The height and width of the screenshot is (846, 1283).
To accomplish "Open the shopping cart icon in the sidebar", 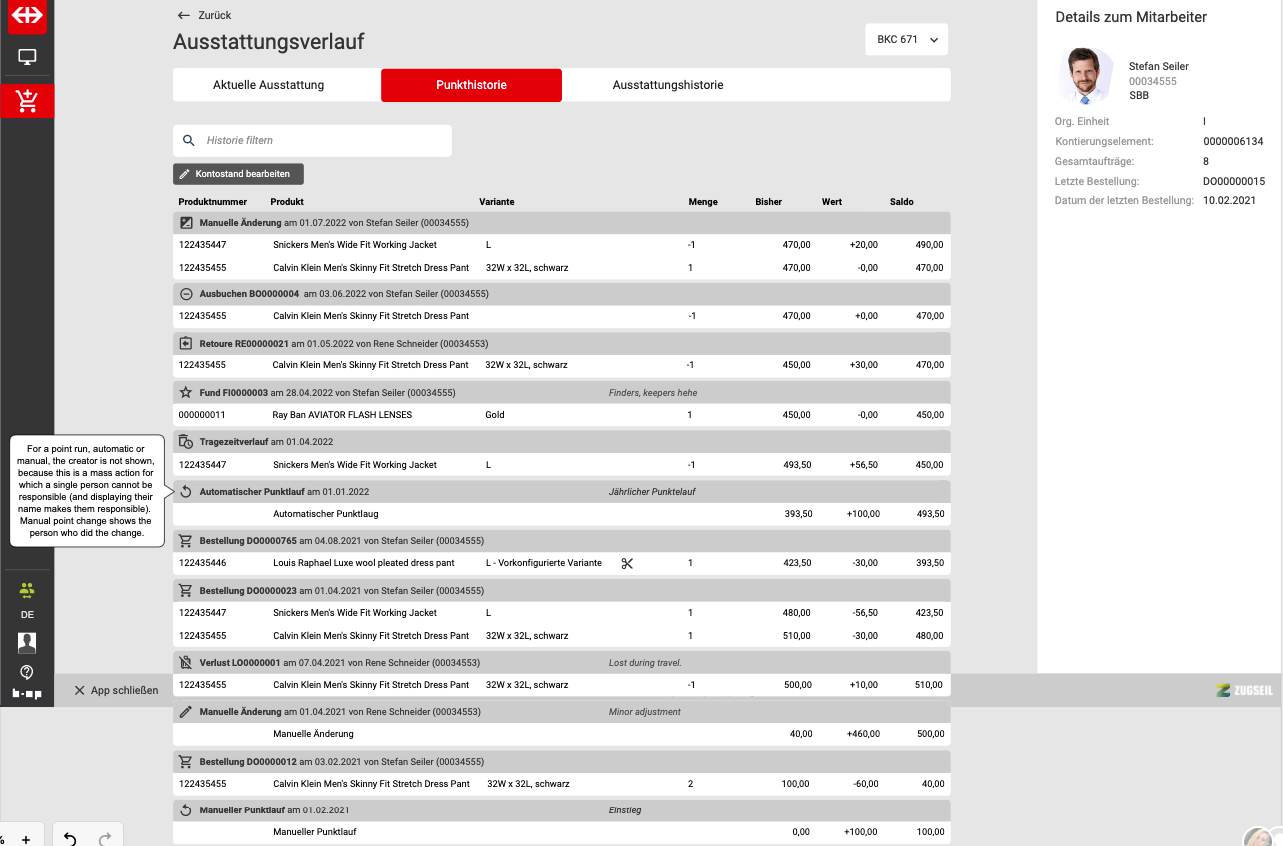I will (x=27, y=100).
